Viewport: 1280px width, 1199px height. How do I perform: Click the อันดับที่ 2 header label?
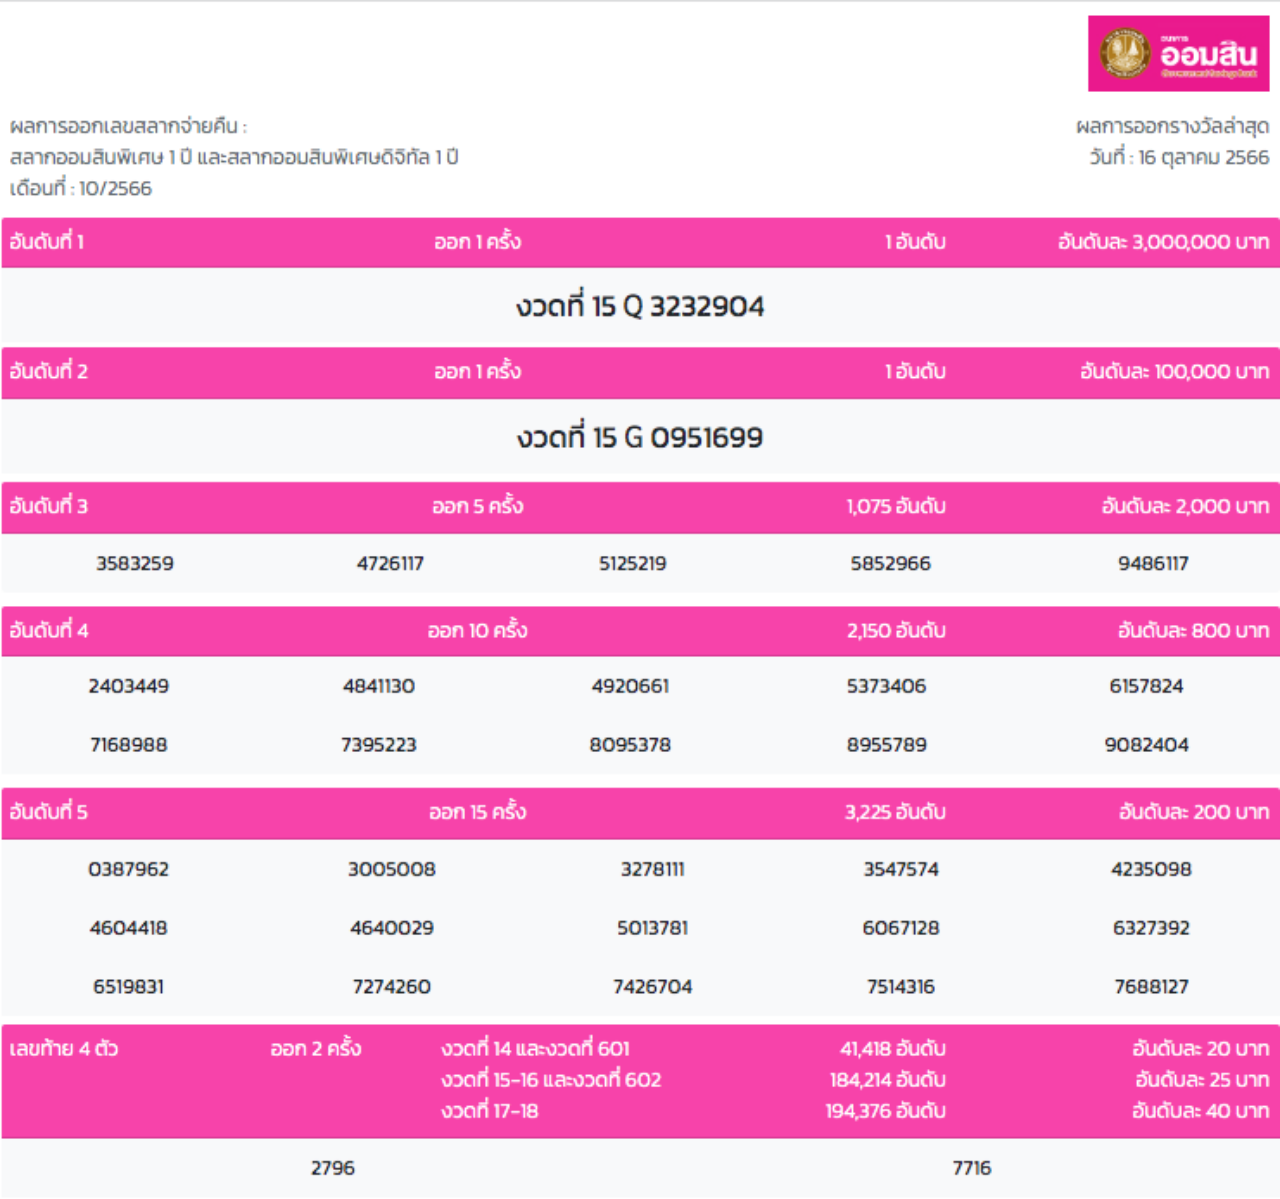49,372
